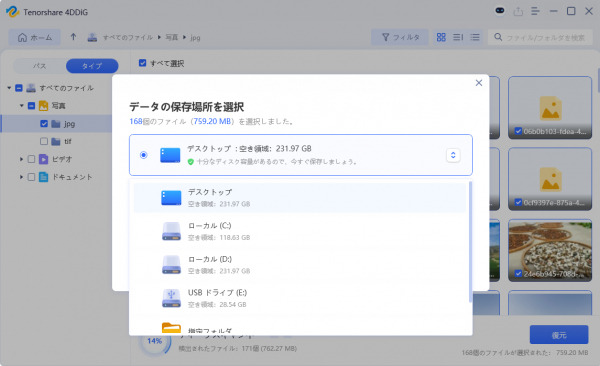Switch to the パス tab

(39, 66)
